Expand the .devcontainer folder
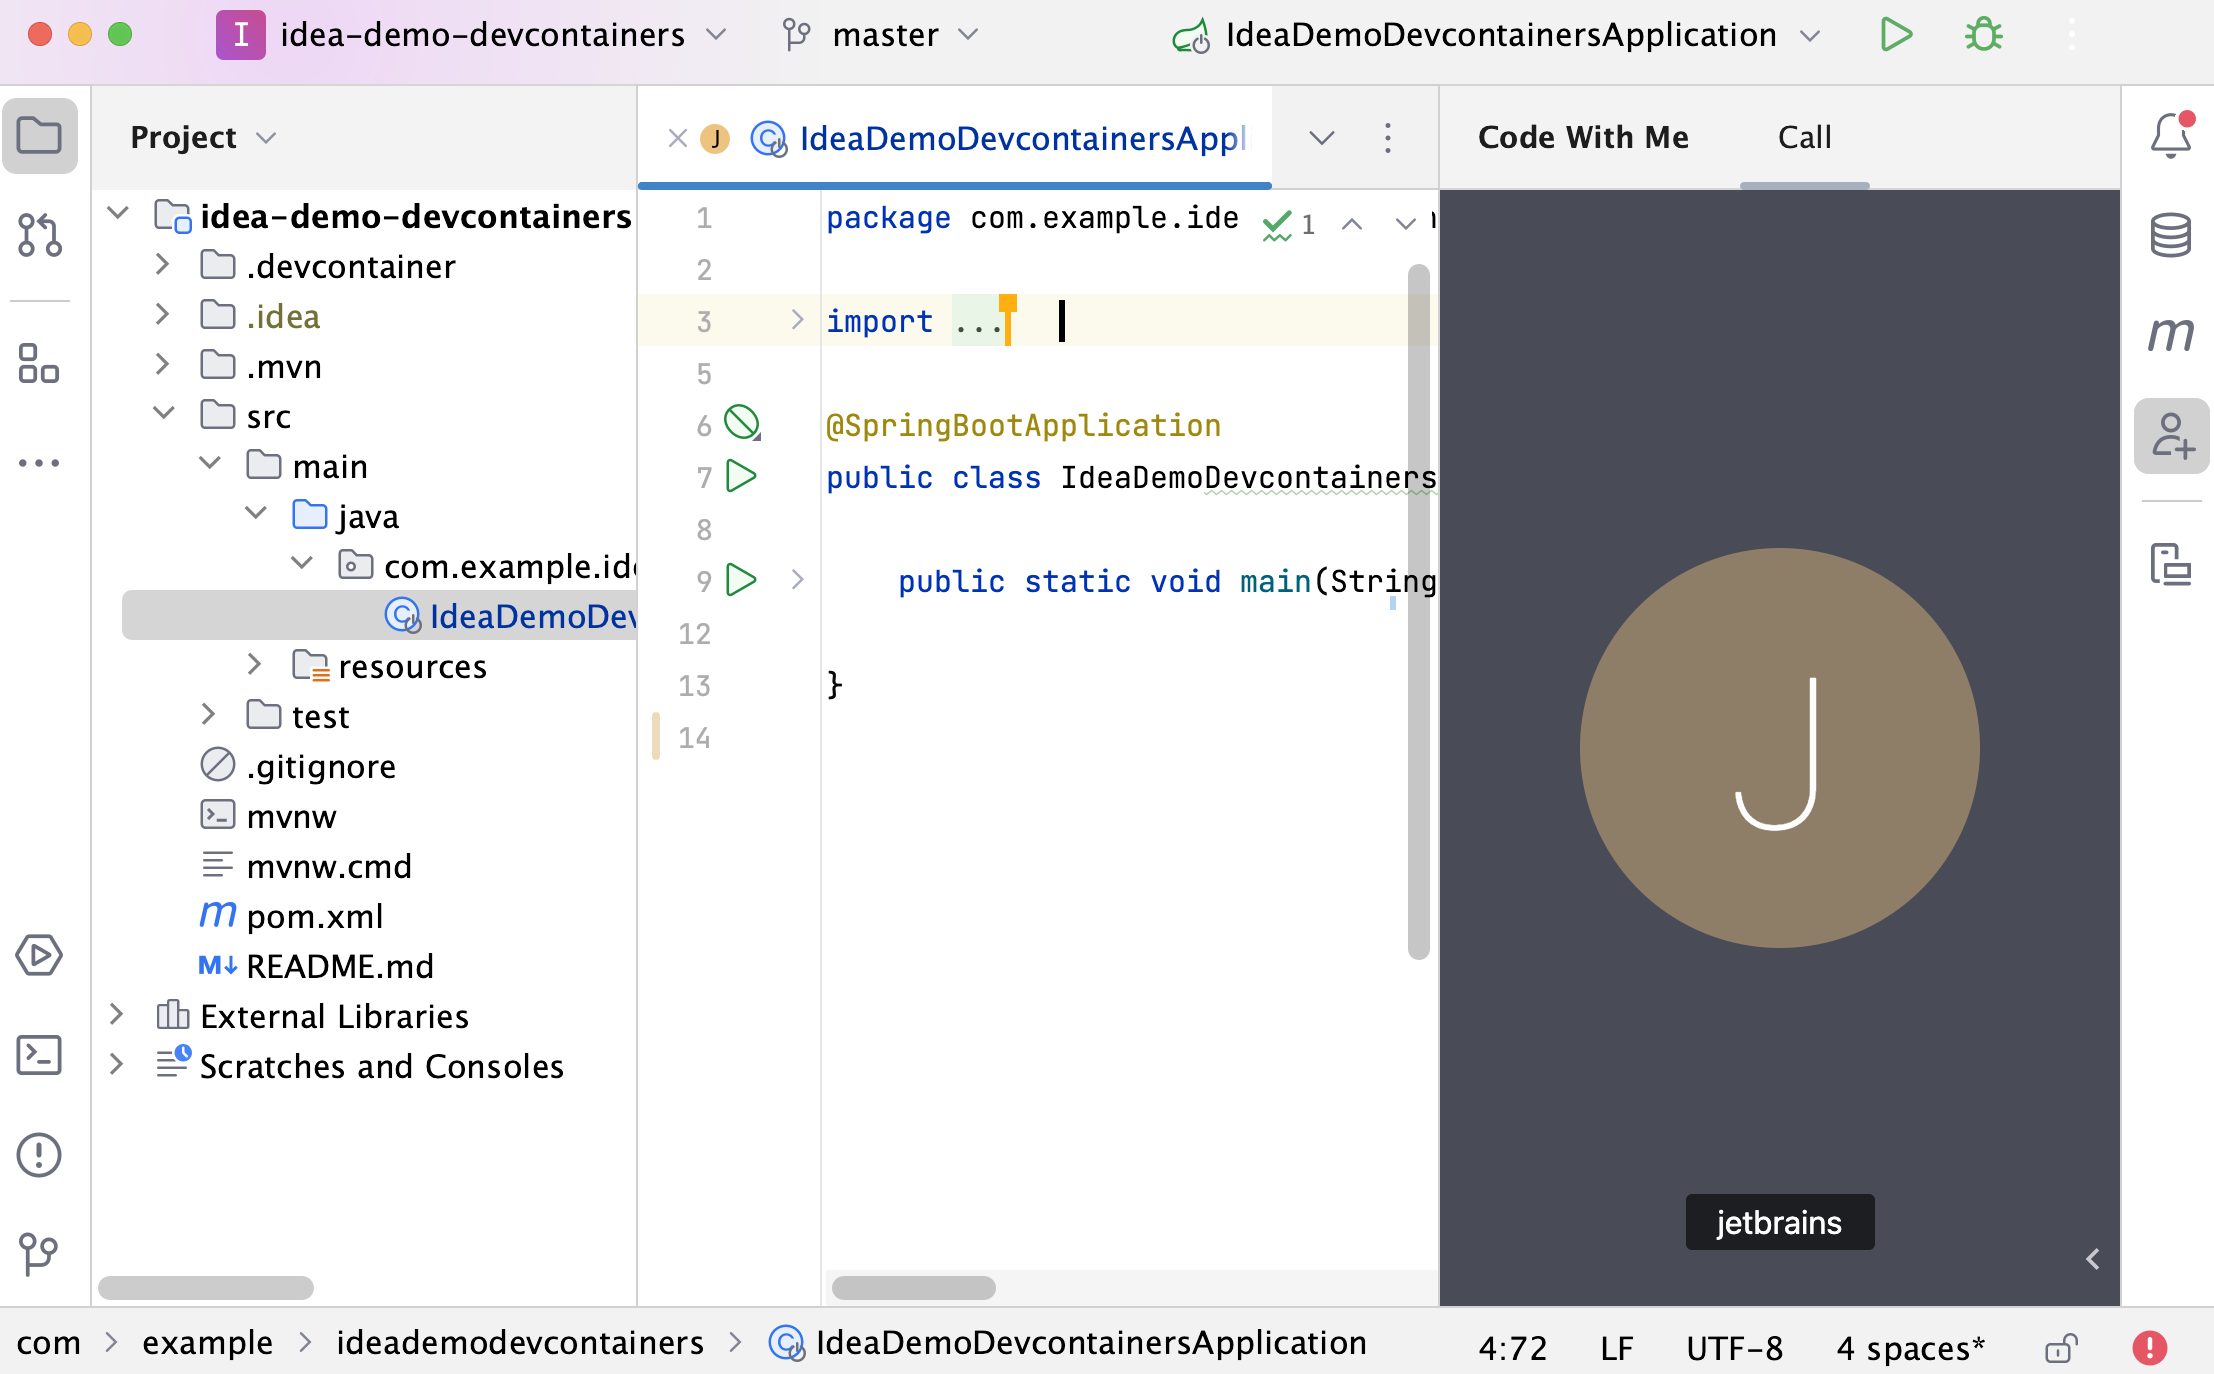This screenshot has height=1374, width=2214. [x=162, y=265]
